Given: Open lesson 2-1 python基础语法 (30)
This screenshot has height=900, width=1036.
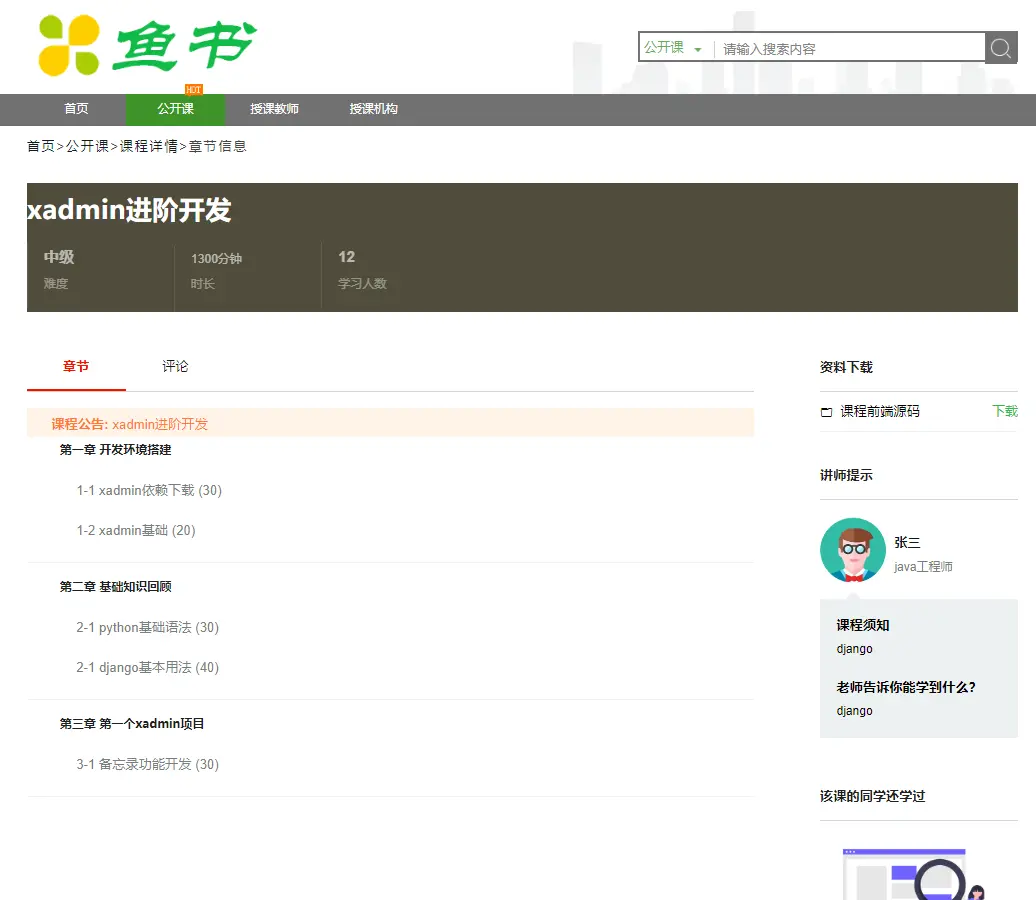Looking at the screenshot, I should 147,627.
